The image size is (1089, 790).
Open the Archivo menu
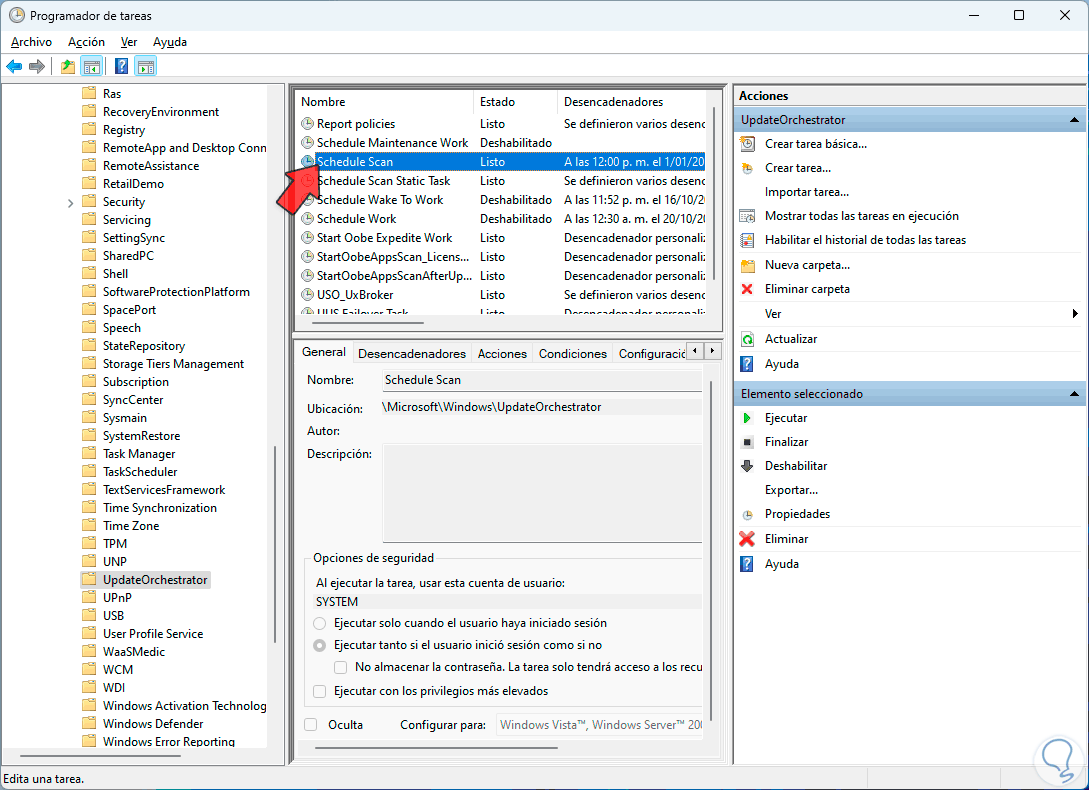click(x=31, y=42)
